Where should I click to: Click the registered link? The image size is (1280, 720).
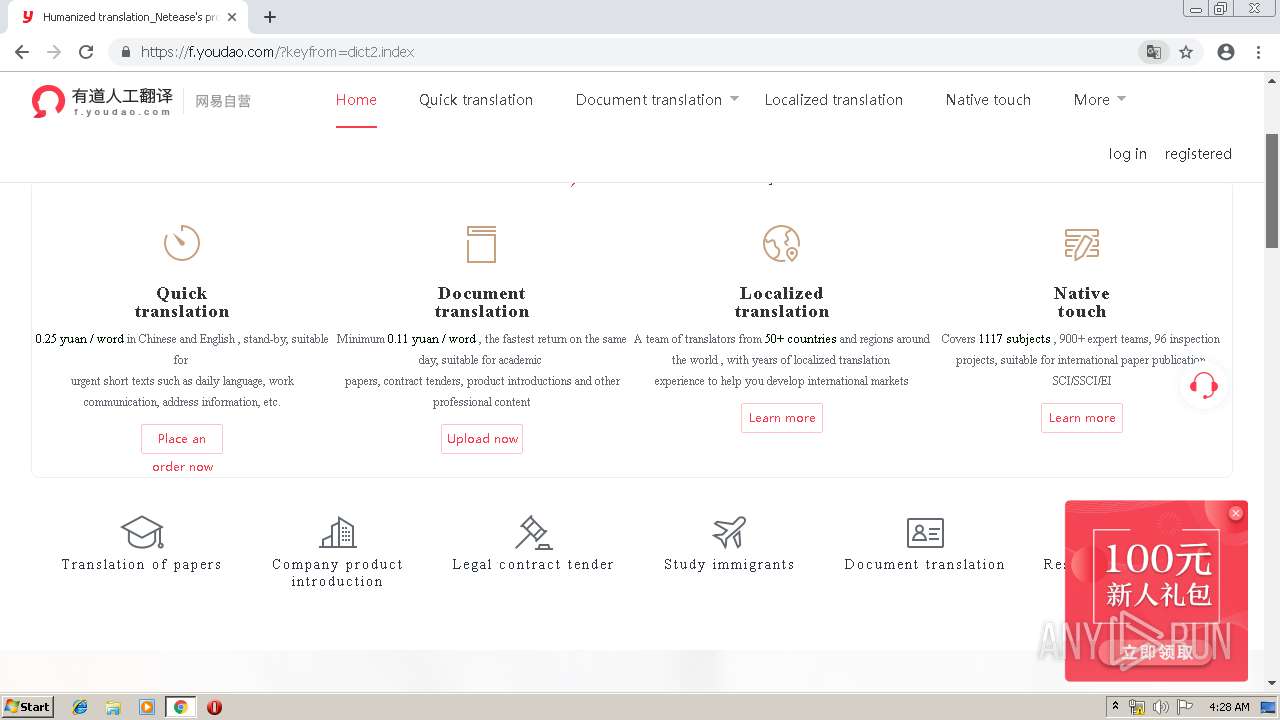point(1198,154)
